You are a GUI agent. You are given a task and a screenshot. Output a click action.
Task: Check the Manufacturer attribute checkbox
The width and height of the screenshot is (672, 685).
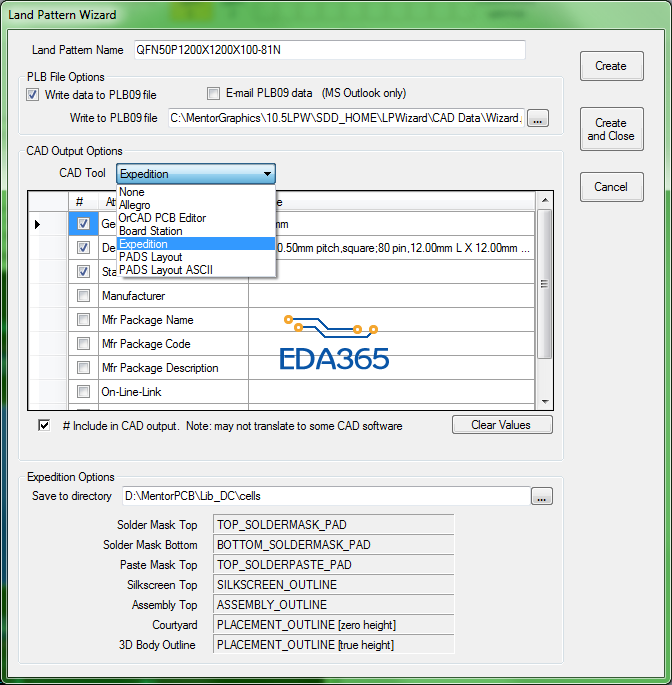pos(83,296)
